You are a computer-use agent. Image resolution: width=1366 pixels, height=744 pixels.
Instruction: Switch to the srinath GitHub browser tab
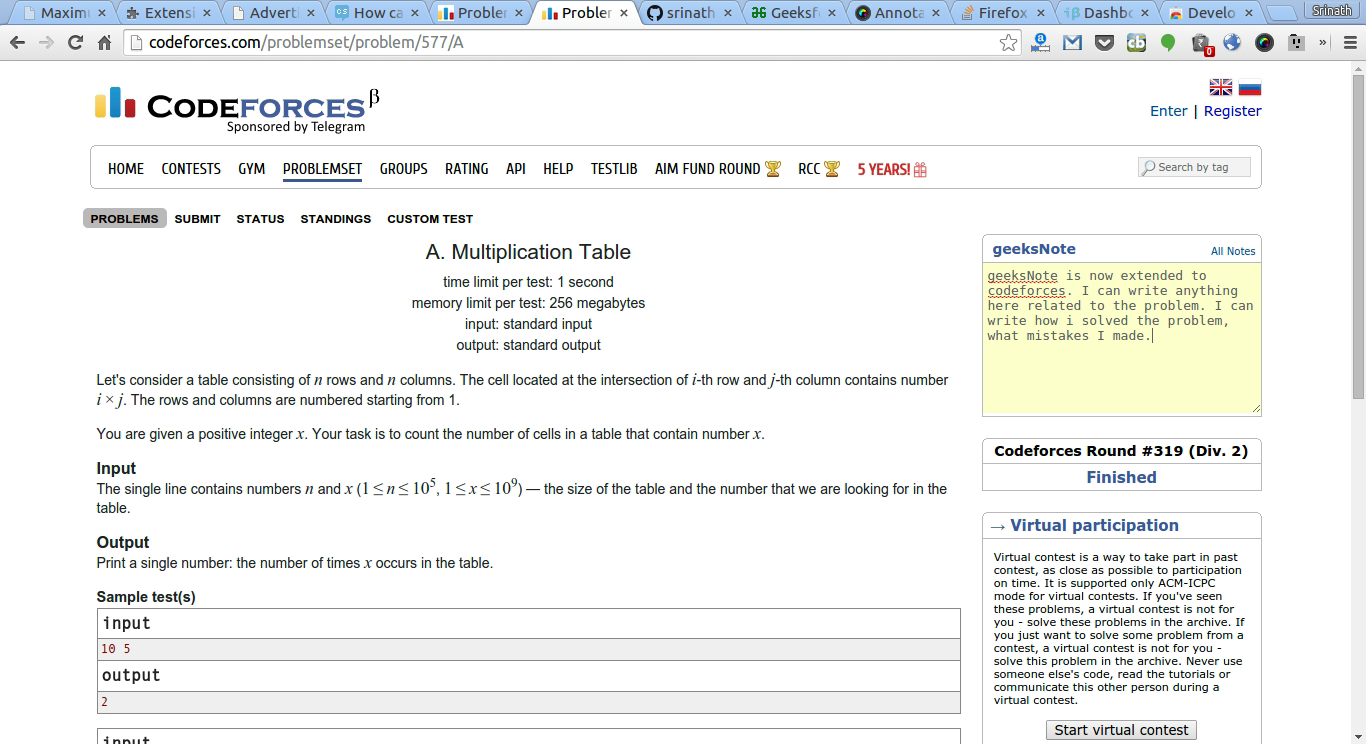coord(689,13)
